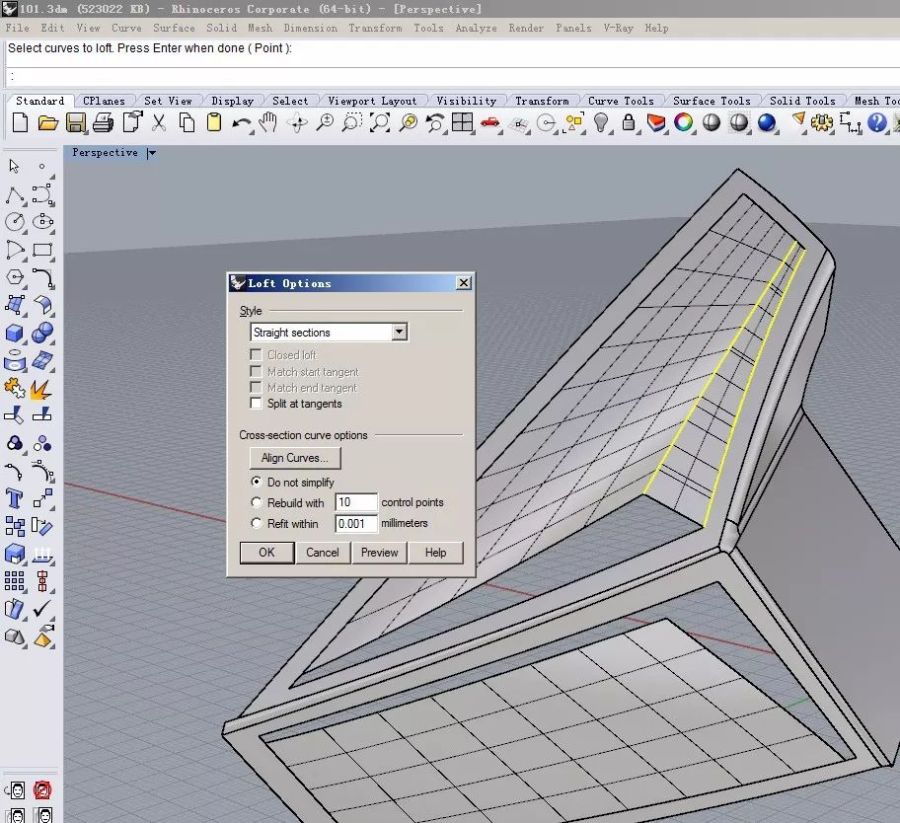This screenshot has width=900, height=823.
Task: Click the Refit tolerance millimeters field
Action: [x=356, y=524]
